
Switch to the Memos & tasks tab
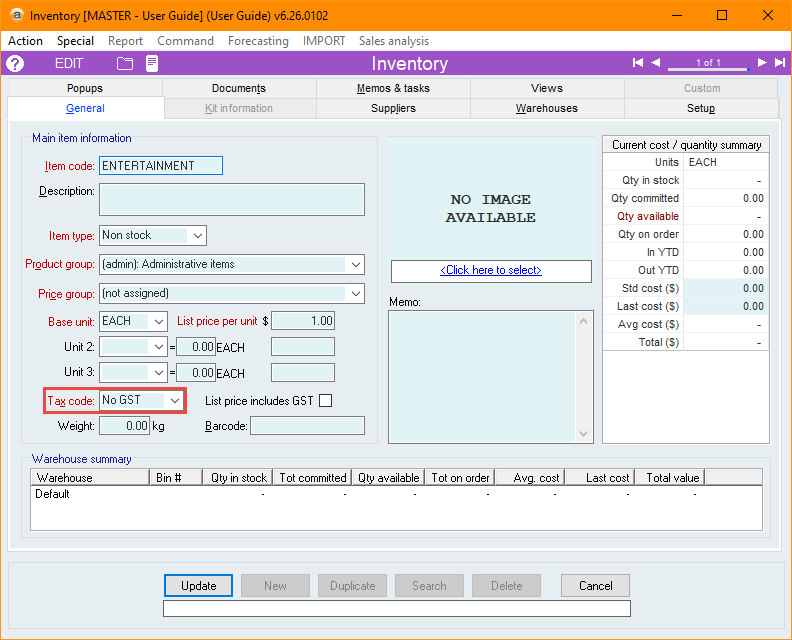click(x=393, y=88)
